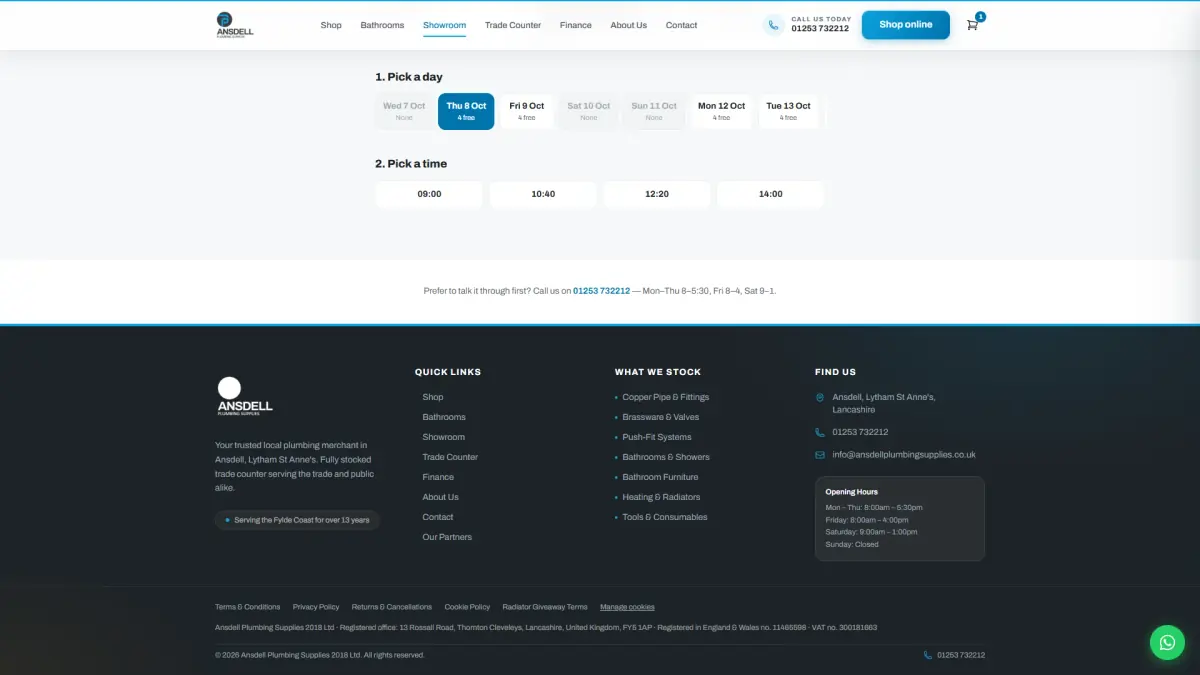The width and height of the screenshot is (1200, 675).
Task: Click the Ansdell logo in the footer
Action: click(x=245, y=396)
